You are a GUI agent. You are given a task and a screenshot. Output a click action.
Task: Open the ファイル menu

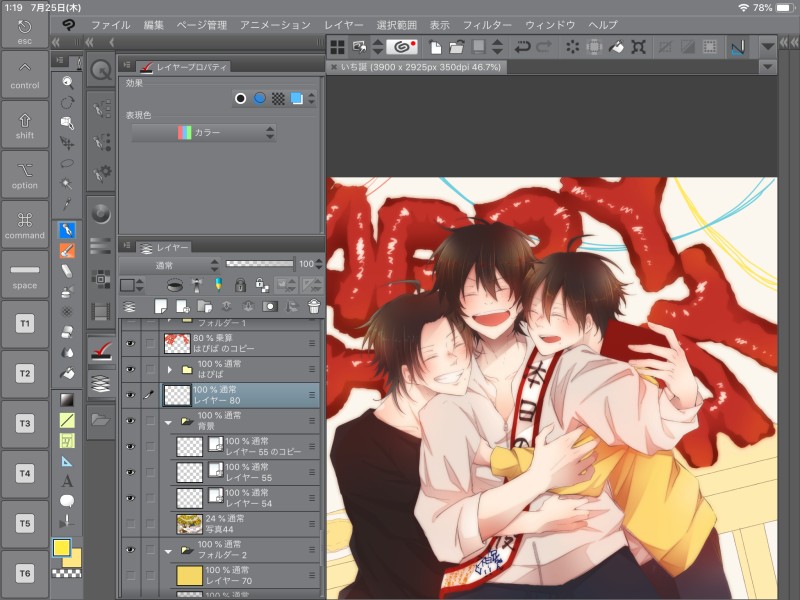click(x=110, y=24)
